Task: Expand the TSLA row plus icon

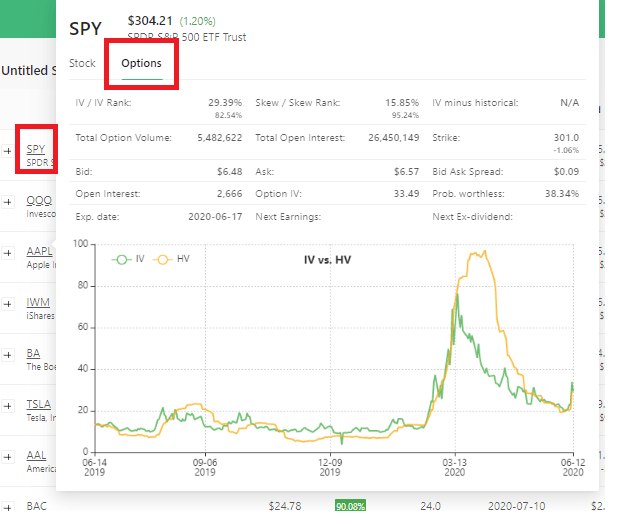Action: [8, 406]
